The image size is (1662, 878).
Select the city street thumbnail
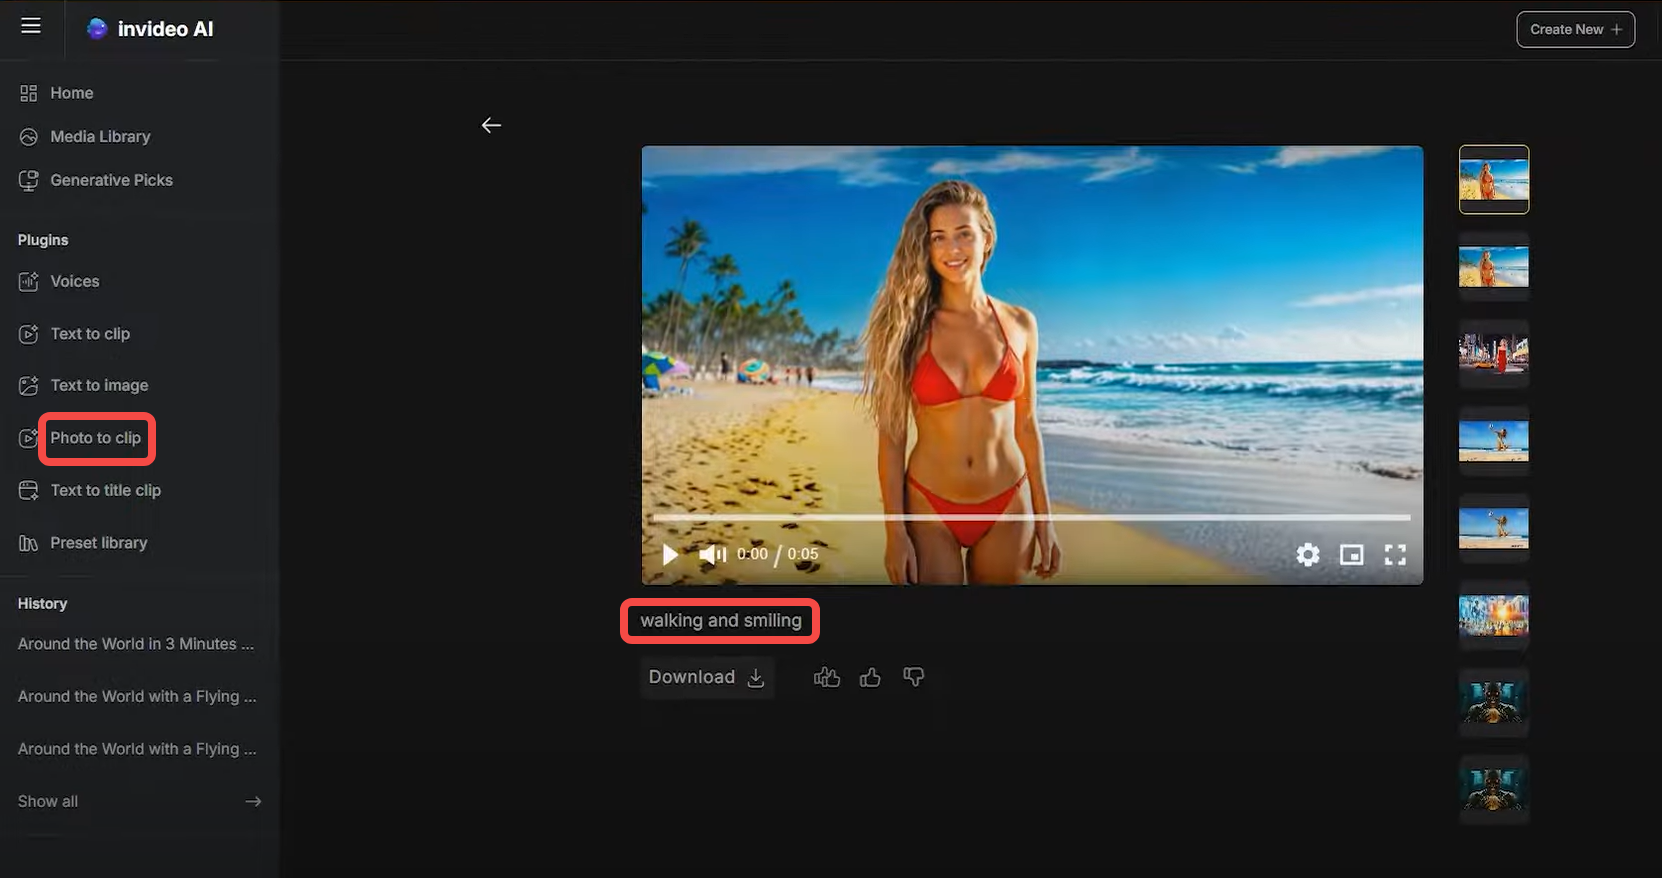click(1493, 354)
